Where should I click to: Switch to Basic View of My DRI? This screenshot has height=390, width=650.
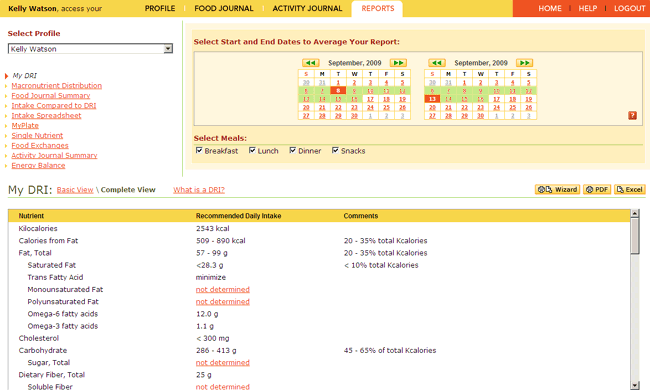[x=75, y=189]
